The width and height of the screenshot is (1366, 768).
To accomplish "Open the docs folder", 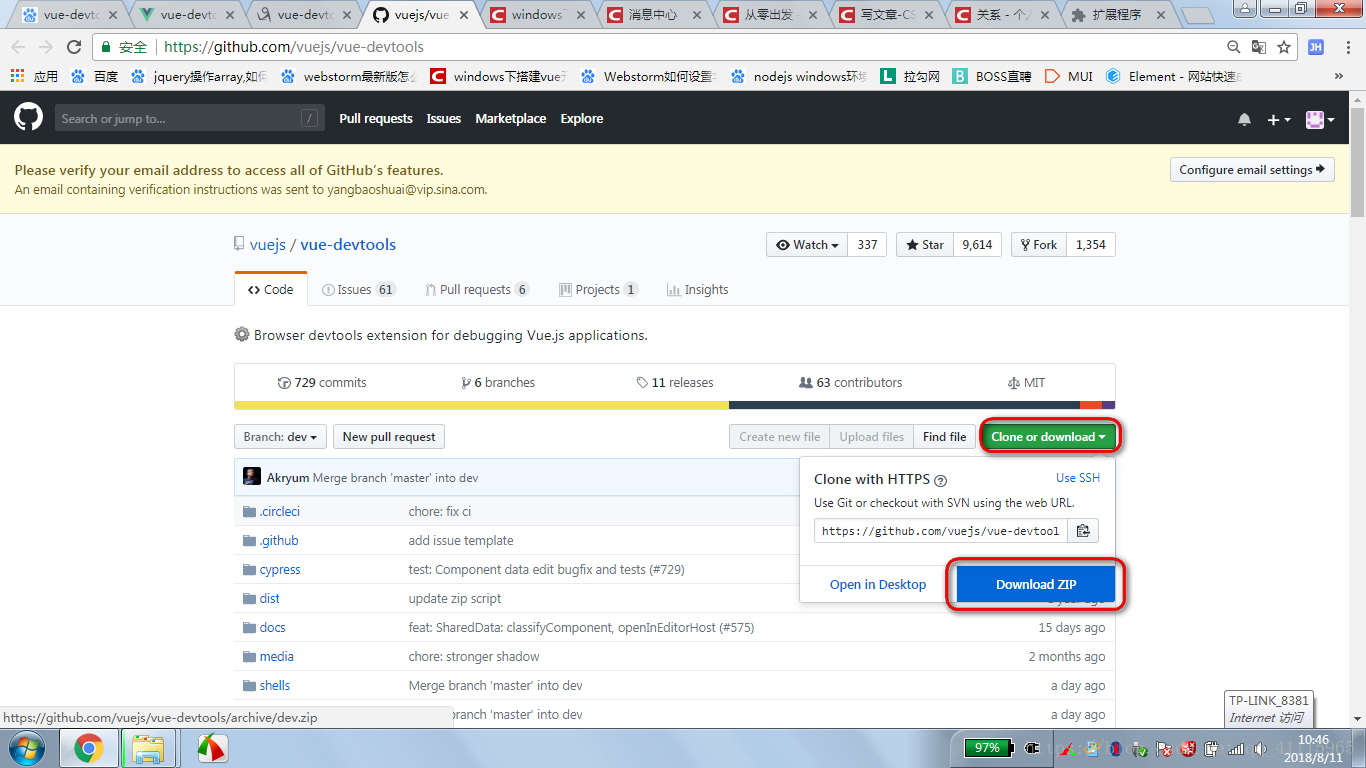I will [x=272, y=627].
